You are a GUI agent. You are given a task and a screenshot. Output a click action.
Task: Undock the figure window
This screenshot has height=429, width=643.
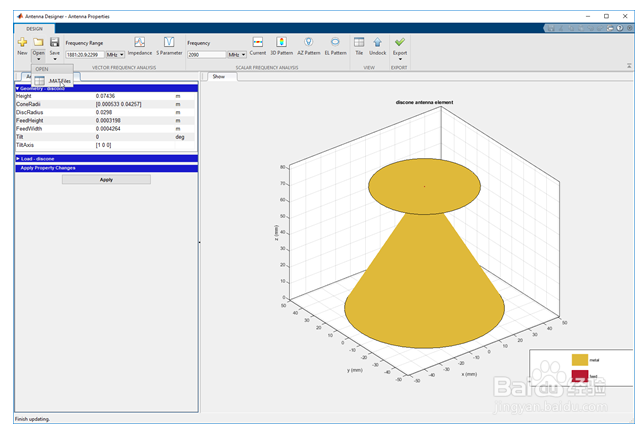(x=377, y=46)
